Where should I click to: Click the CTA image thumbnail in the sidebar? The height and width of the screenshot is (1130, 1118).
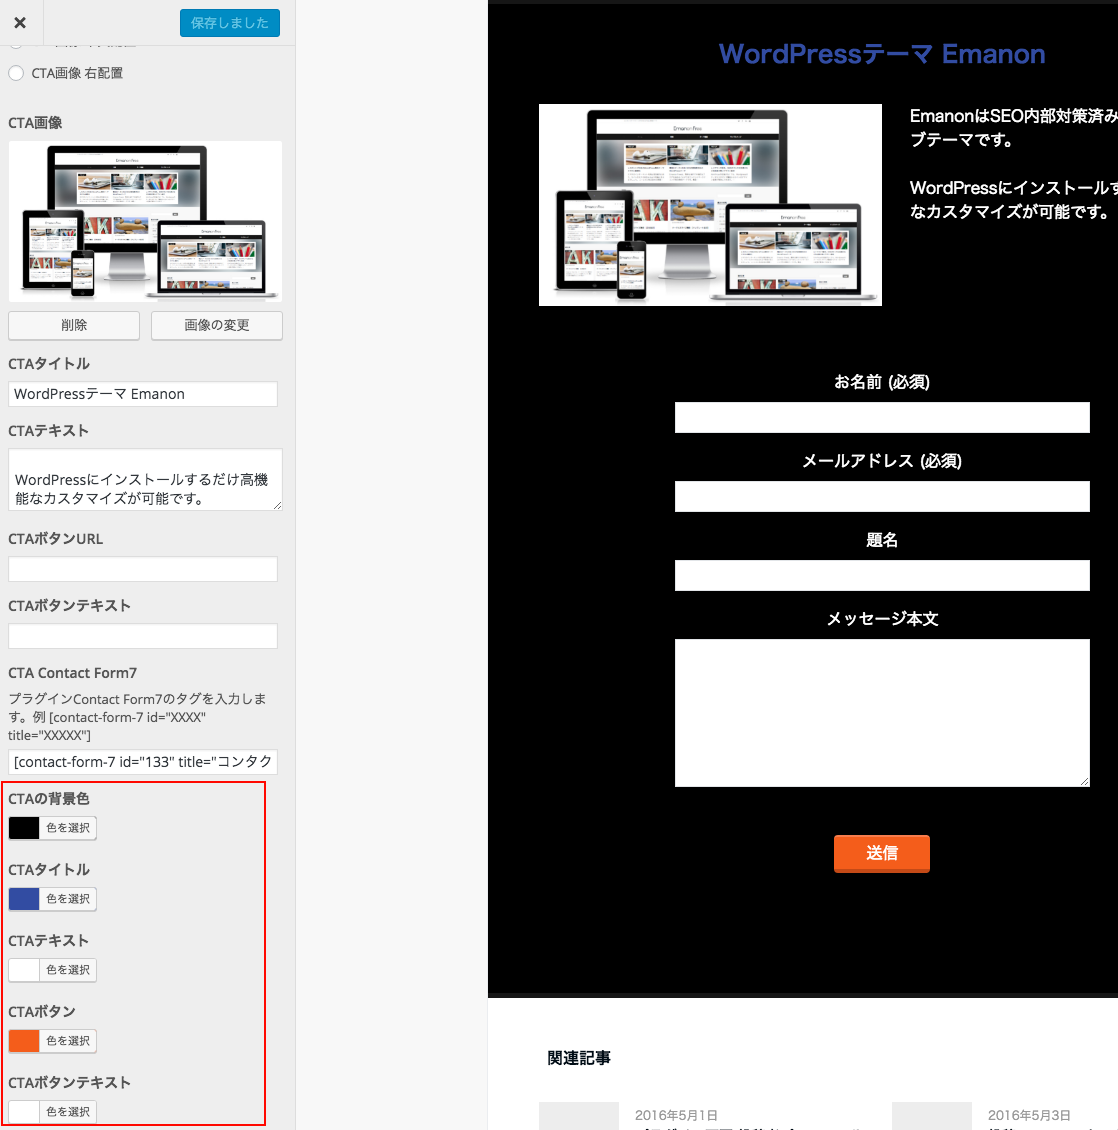(x=145, y=221)
